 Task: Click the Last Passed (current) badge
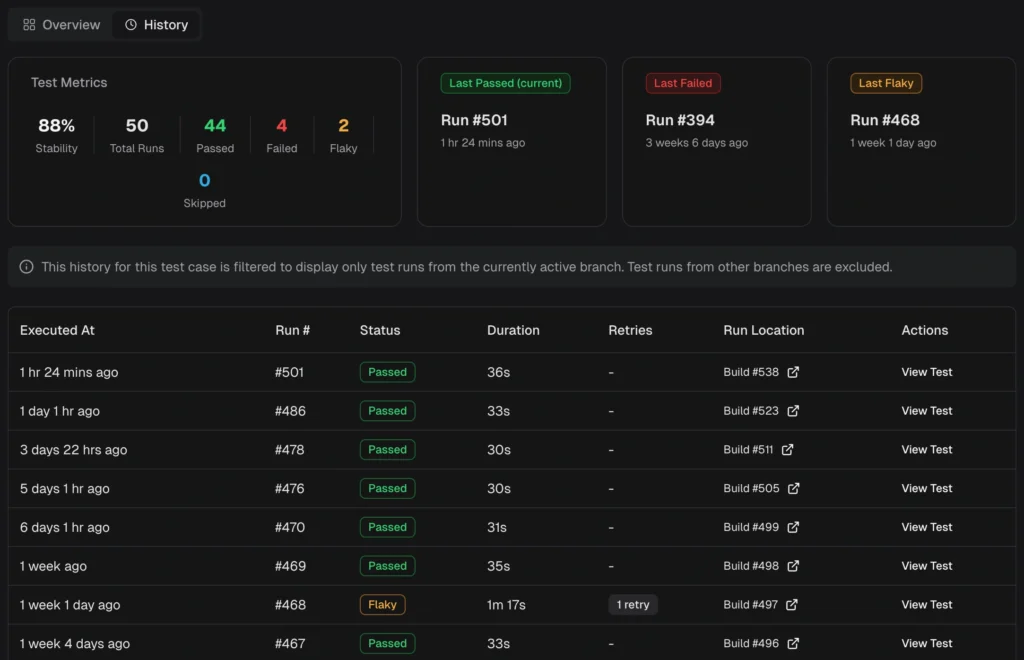click(x=505, y=83)
